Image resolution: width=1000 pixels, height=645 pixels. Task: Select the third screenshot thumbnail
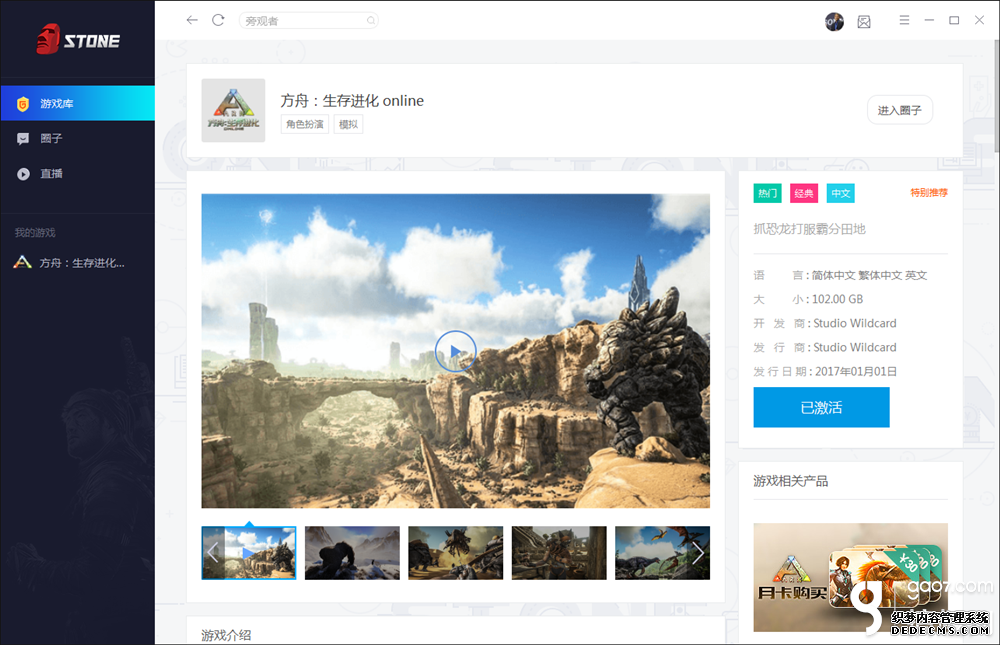point(455,552)
